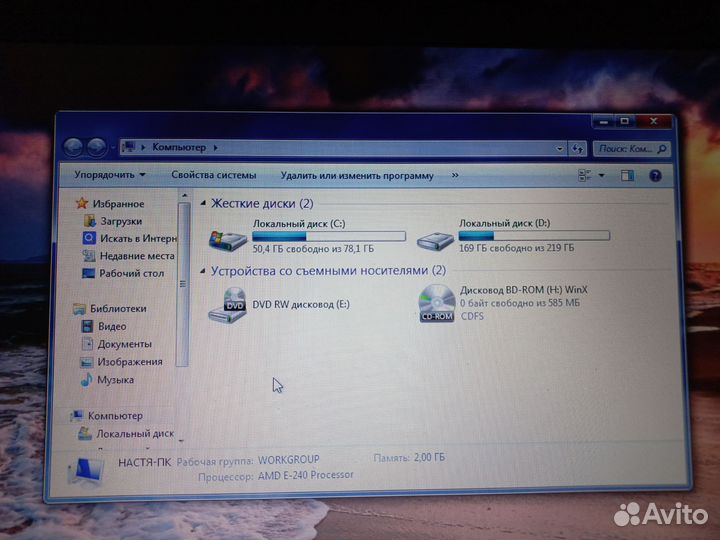Click Удалить или изменить программу
Viewport: 720px width, 540px height.
click(357, 175)
